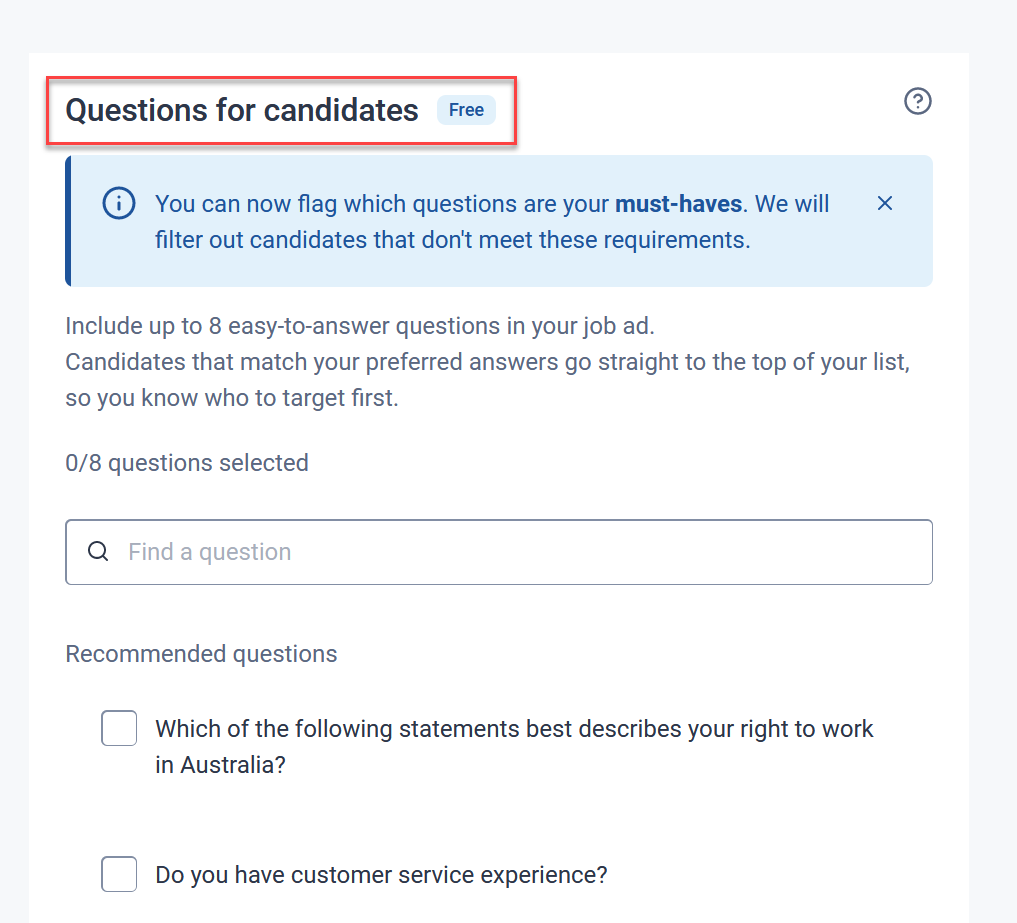Select the right to work question label text

pyautogui.click(x=514, y=729)
